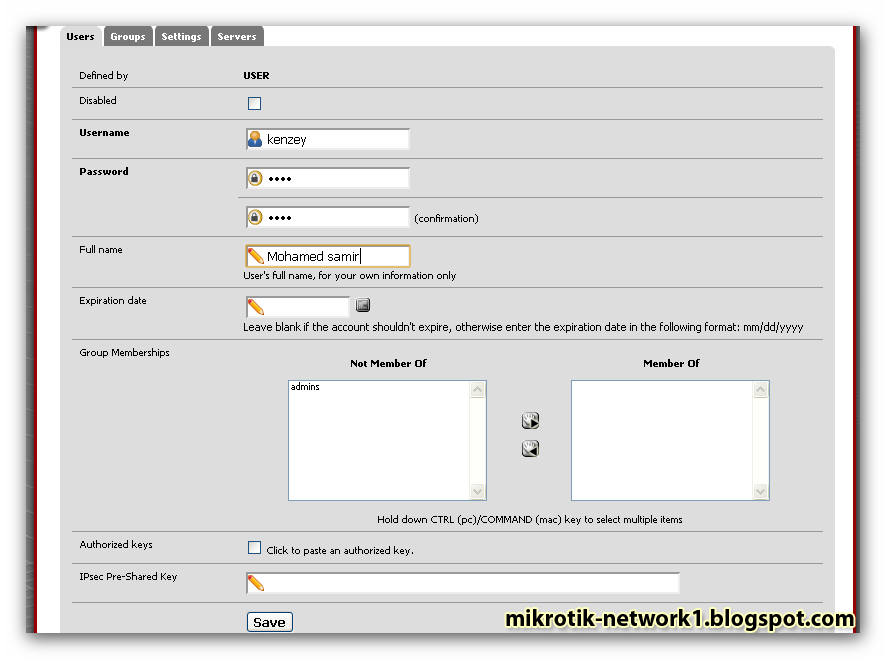Click the Group Memberships label
Image resolution: width=886 pixels, height=659 pixels.
pos(124,353)
